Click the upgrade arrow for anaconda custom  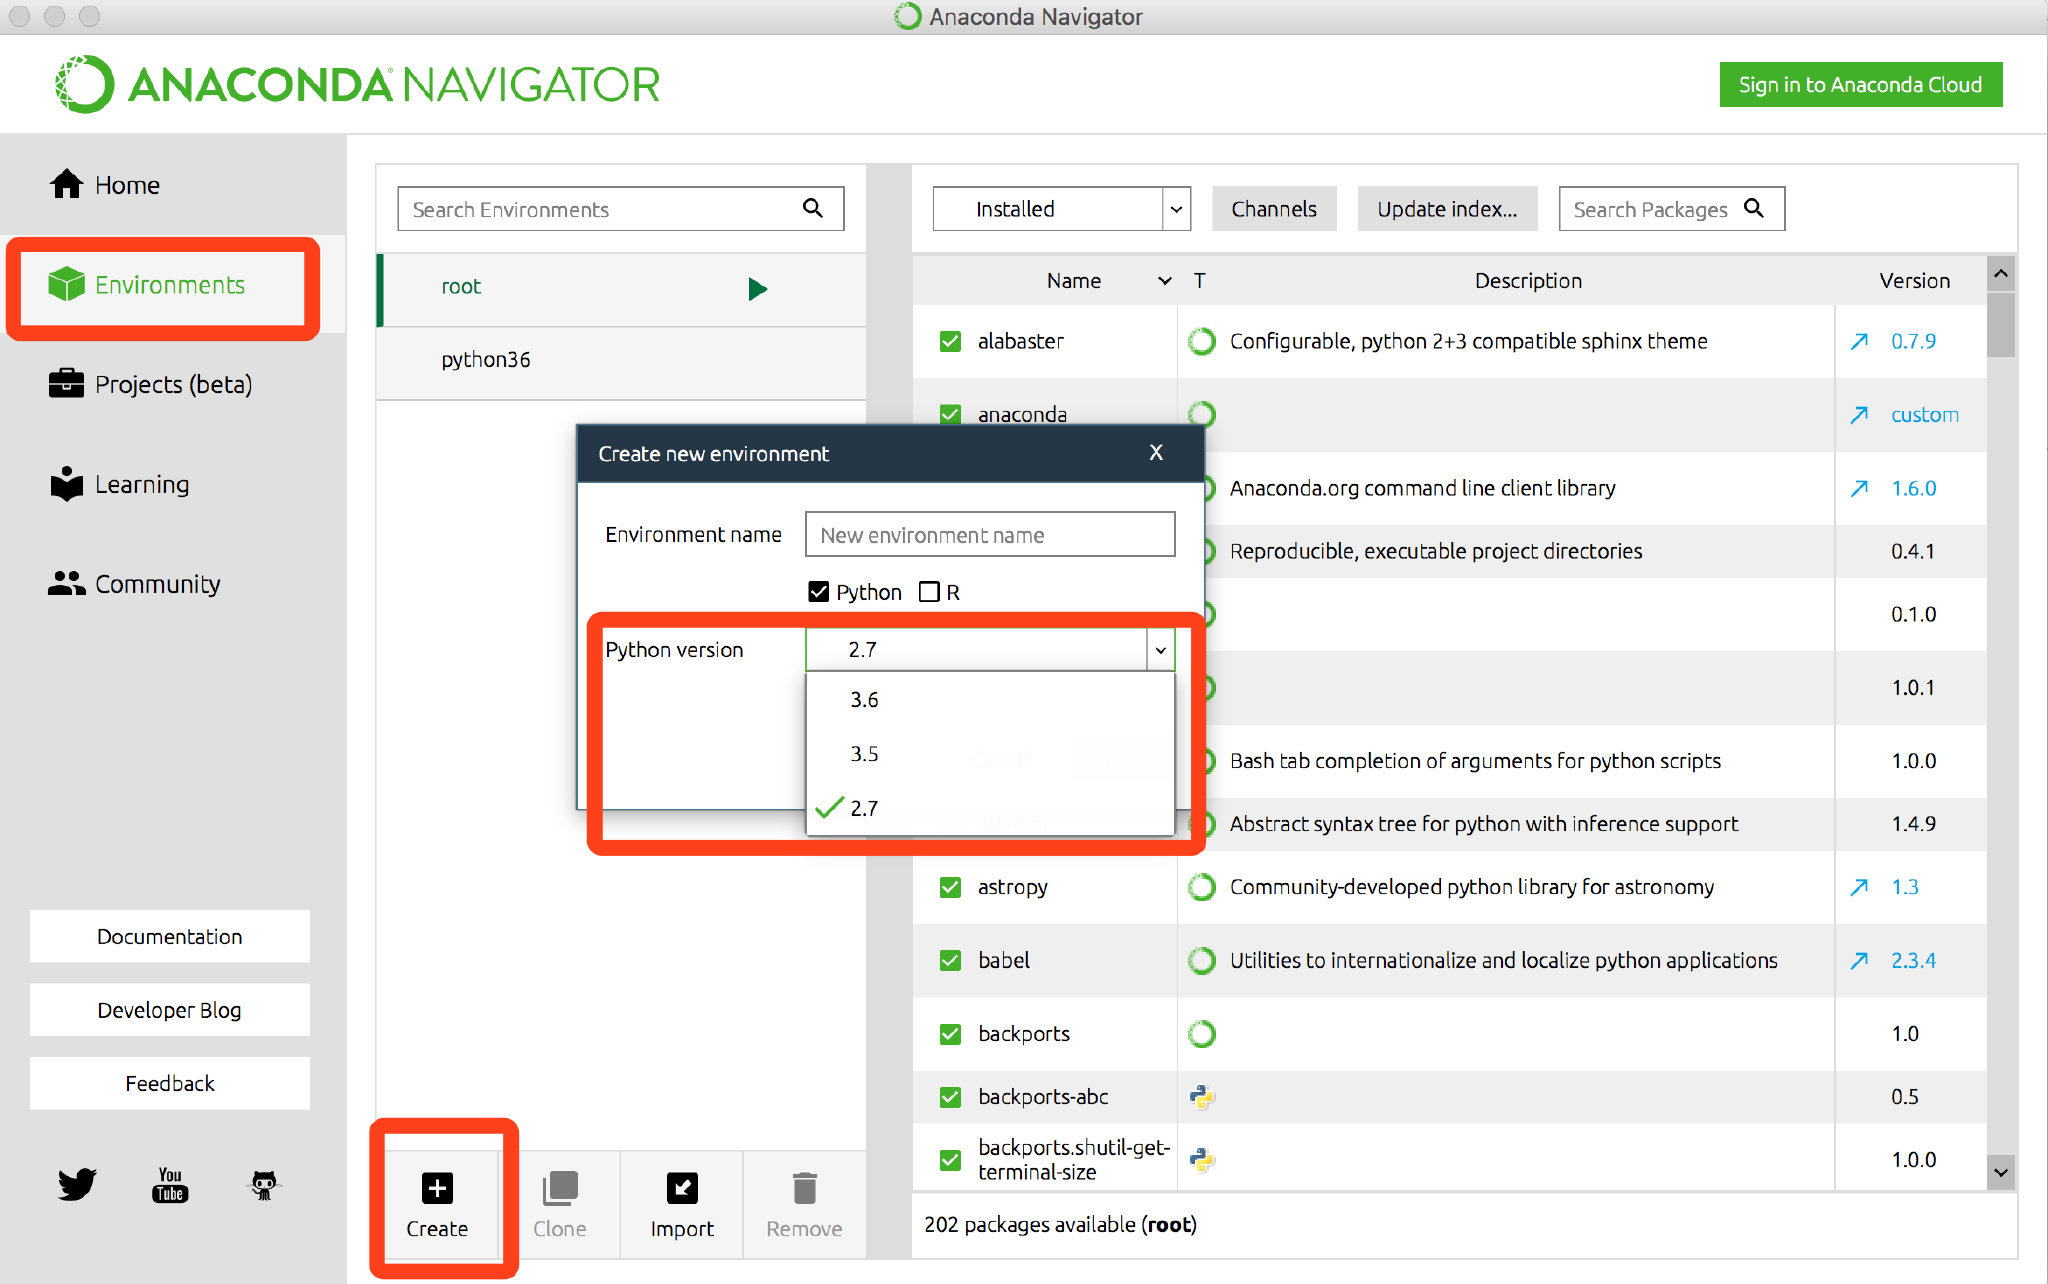click(x=1859, y=415)
